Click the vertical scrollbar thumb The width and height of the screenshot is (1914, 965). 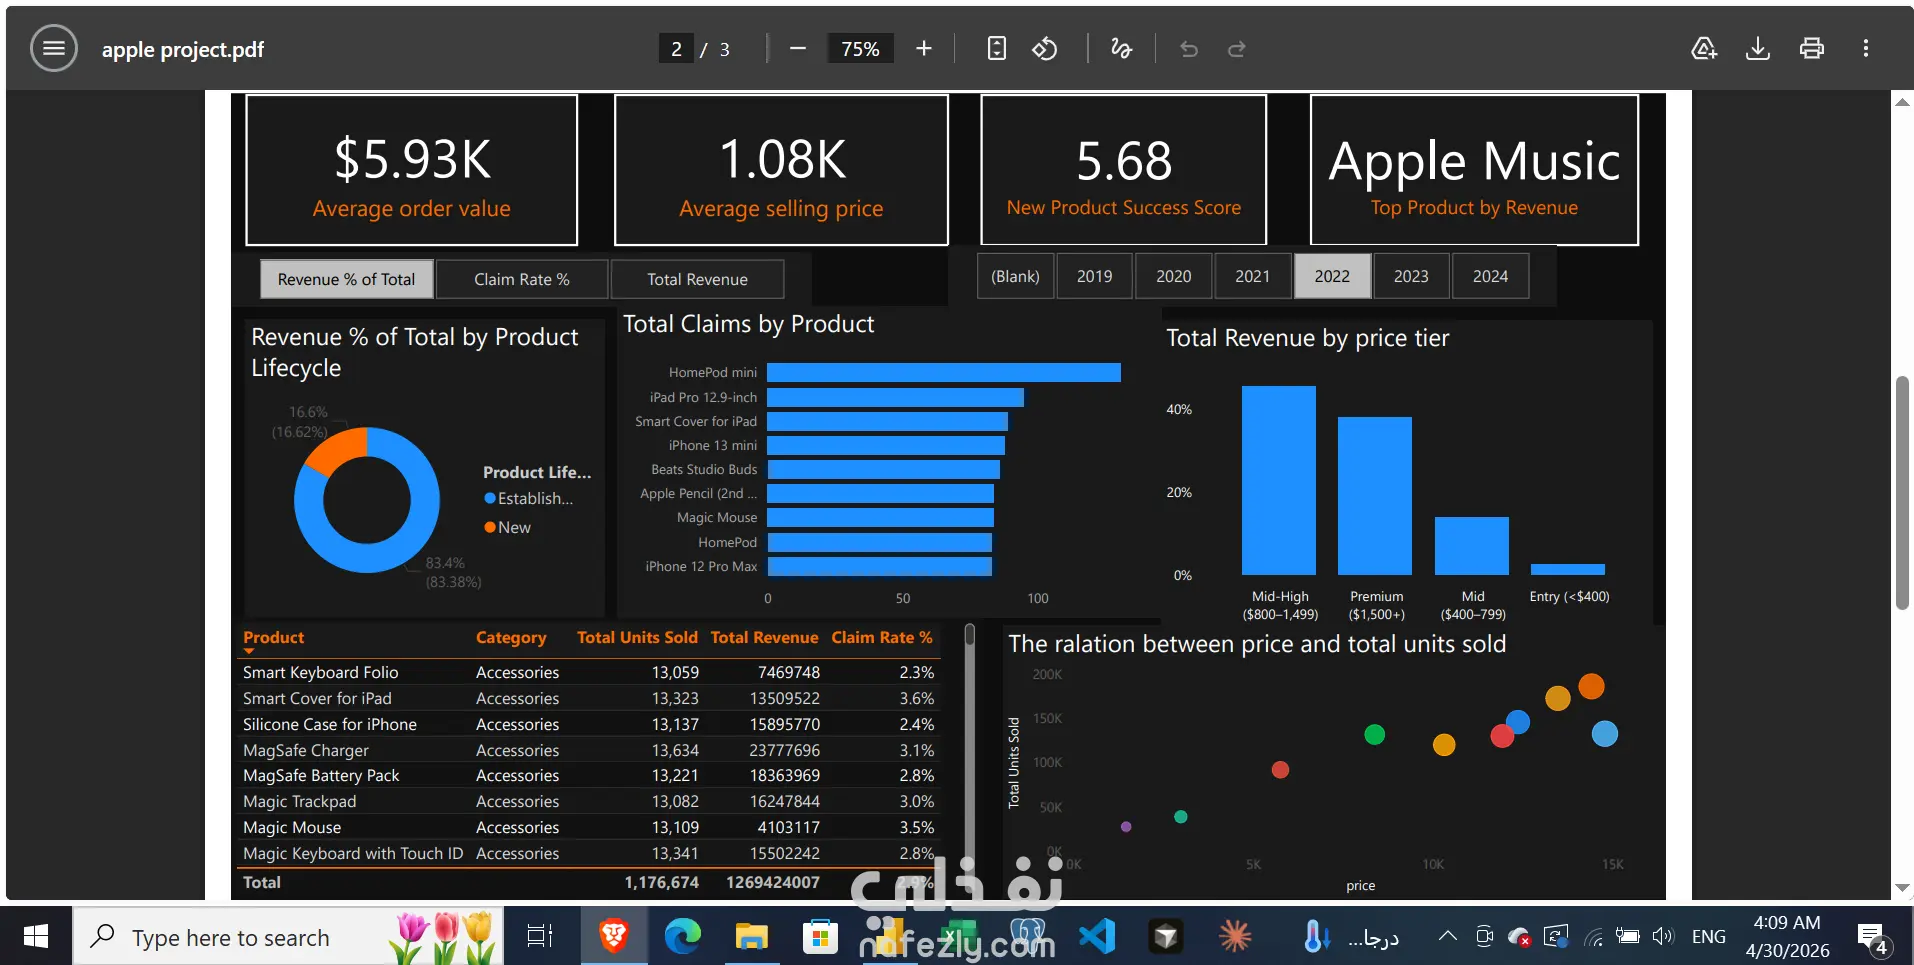[1902, 492]
